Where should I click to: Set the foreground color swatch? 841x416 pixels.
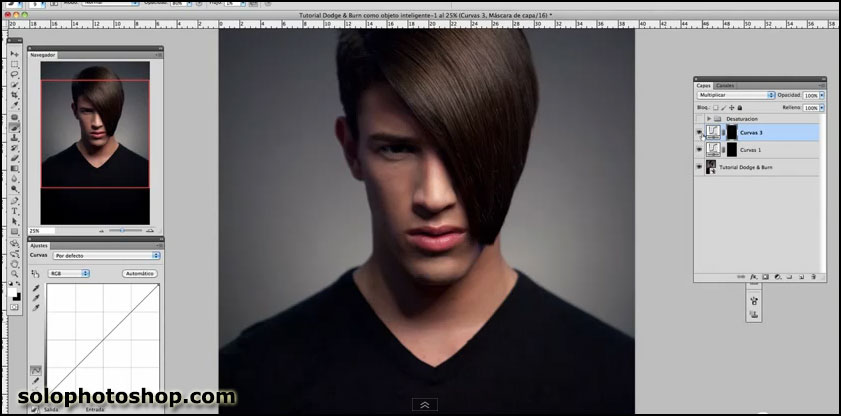[12, 293]
